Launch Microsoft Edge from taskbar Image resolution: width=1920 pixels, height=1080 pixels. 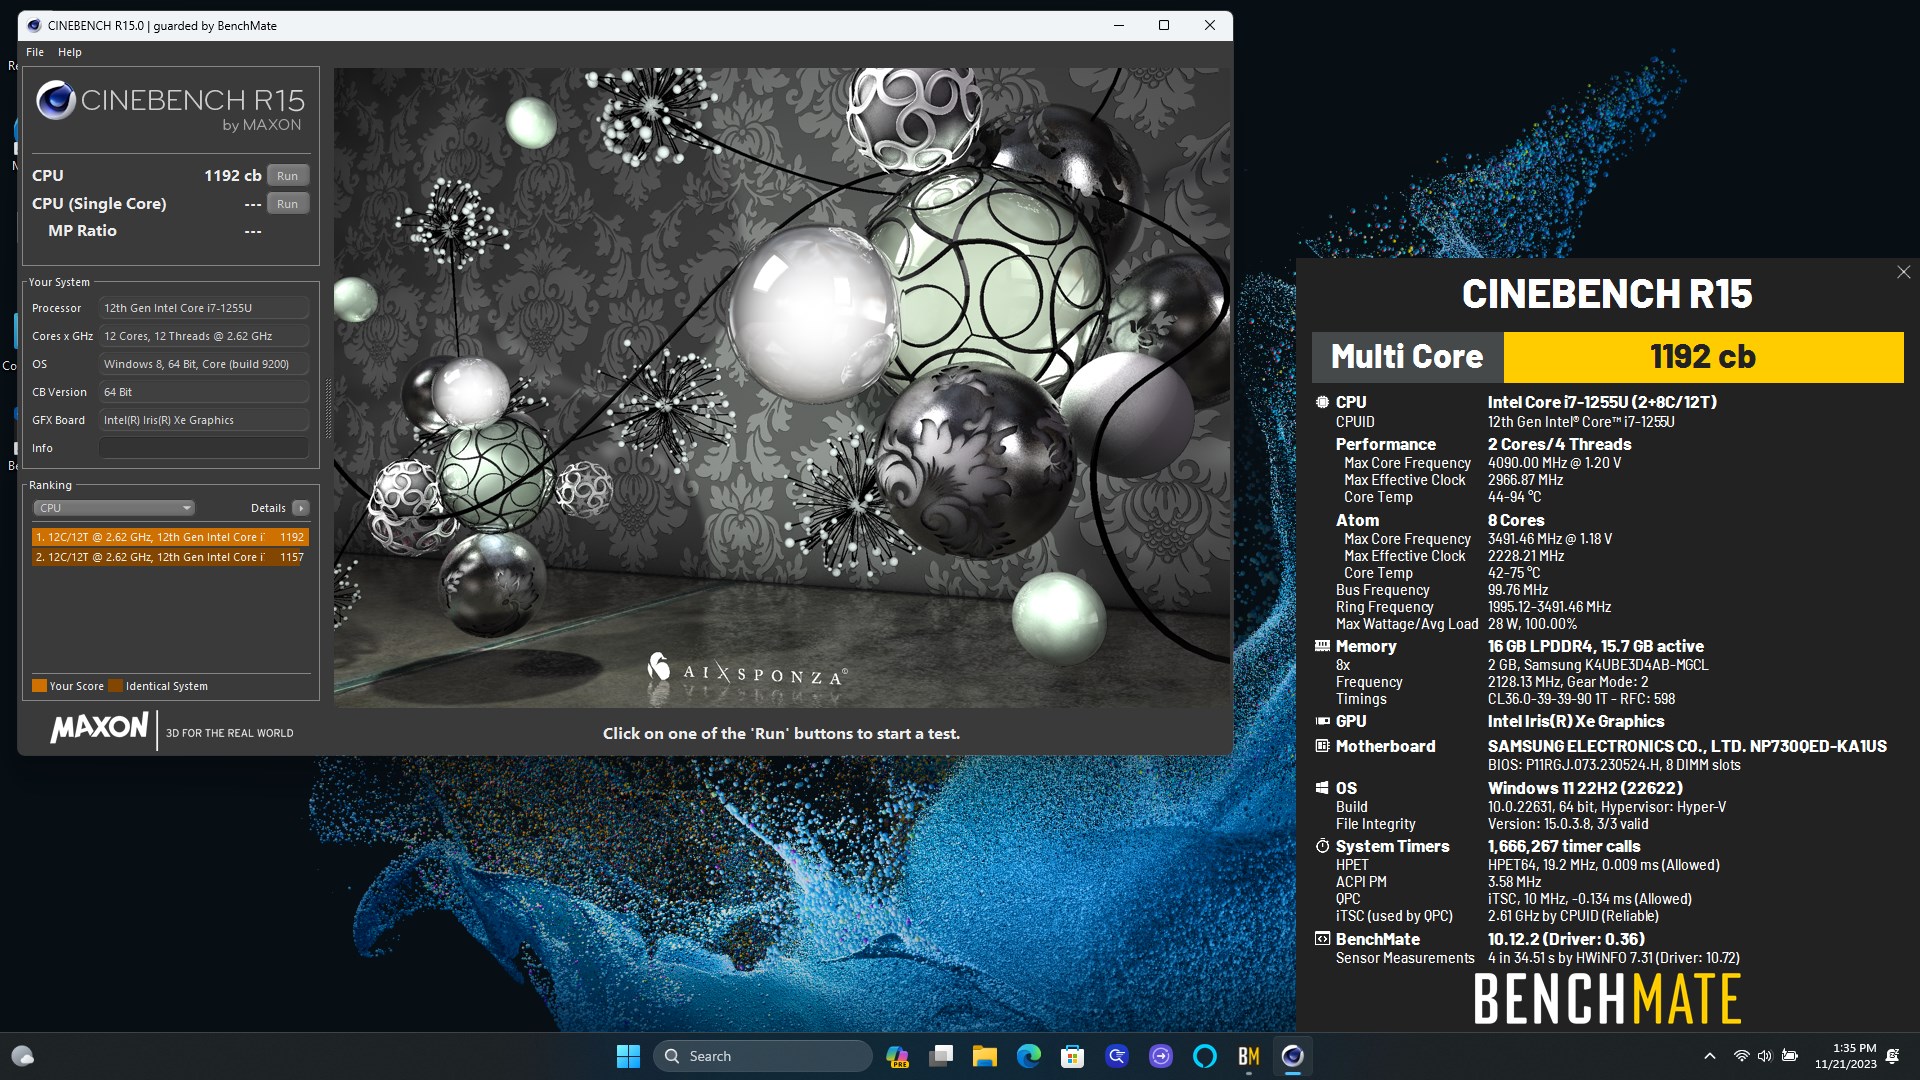pos(1029,1056)
